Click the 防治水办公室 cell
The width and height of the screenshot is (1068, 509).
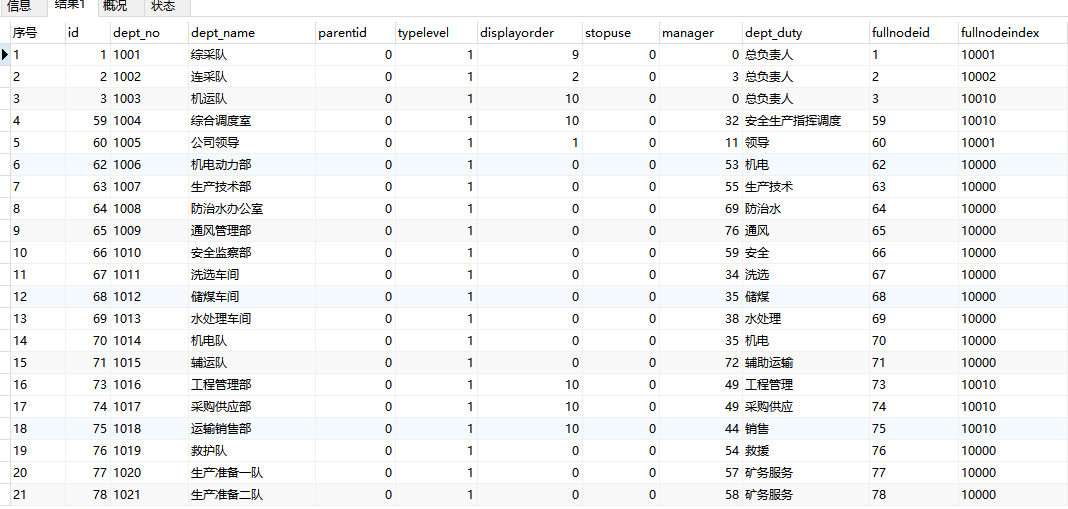(x=252, y=209)
